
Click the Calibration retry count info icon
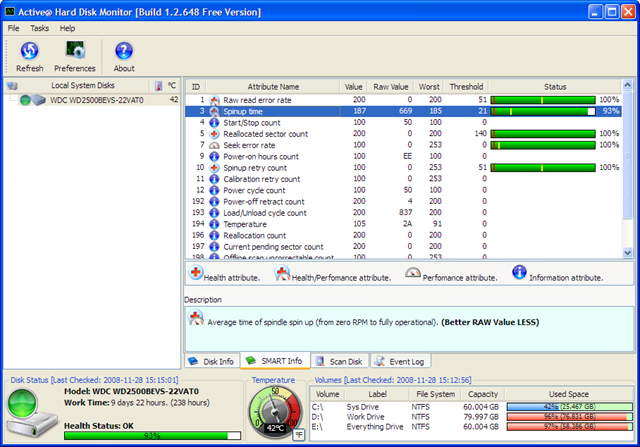[214, 179]
